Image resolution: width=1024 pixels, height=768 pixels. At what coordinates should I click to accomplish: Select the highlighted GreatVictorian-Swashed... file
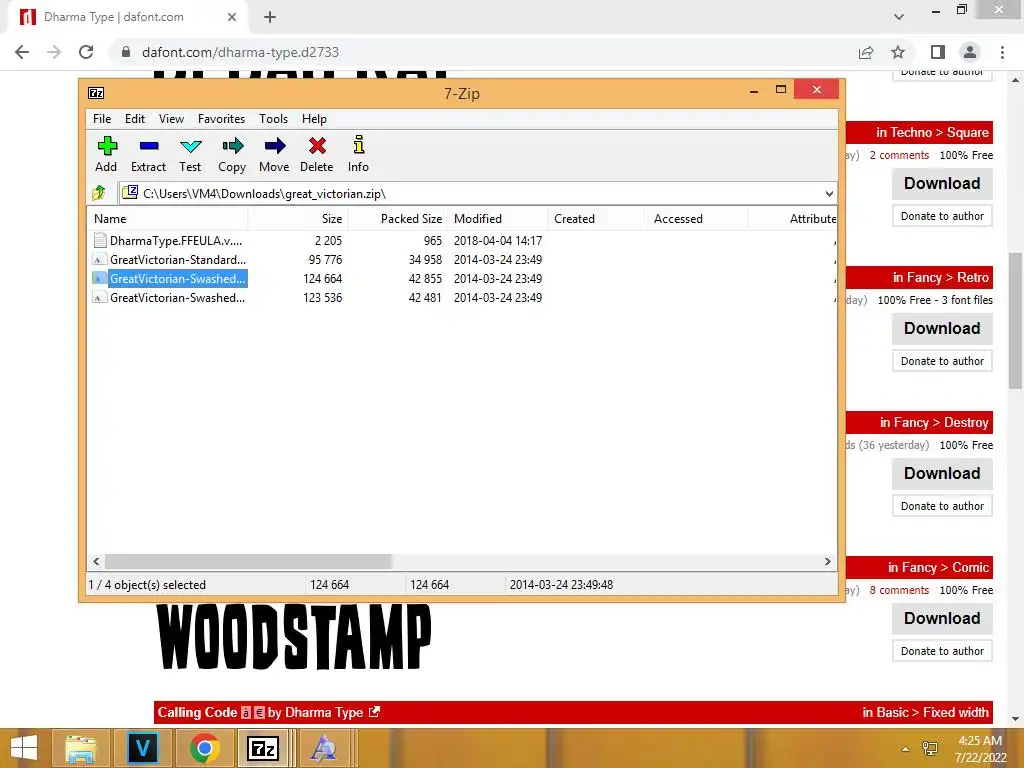(168, 278)
